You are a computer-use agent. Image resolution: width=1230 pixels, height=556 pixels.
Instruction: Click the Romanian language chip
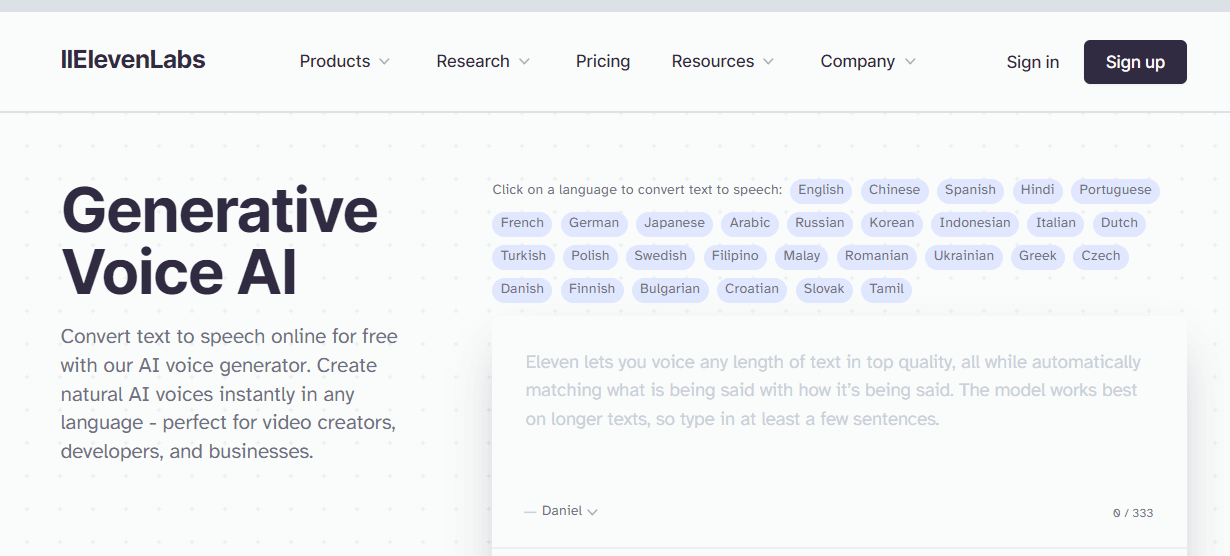[x=877, y=256]
